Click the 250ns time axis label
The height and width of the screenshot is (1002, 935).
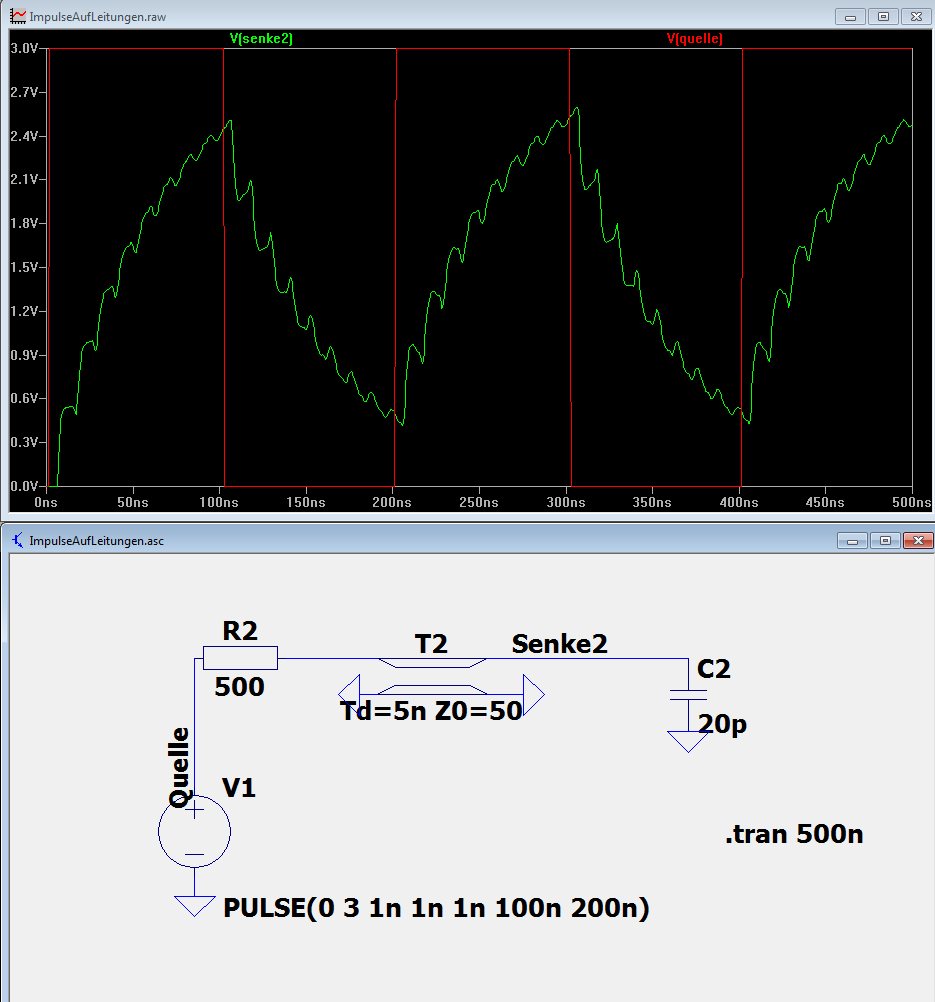tap(479, 502)
